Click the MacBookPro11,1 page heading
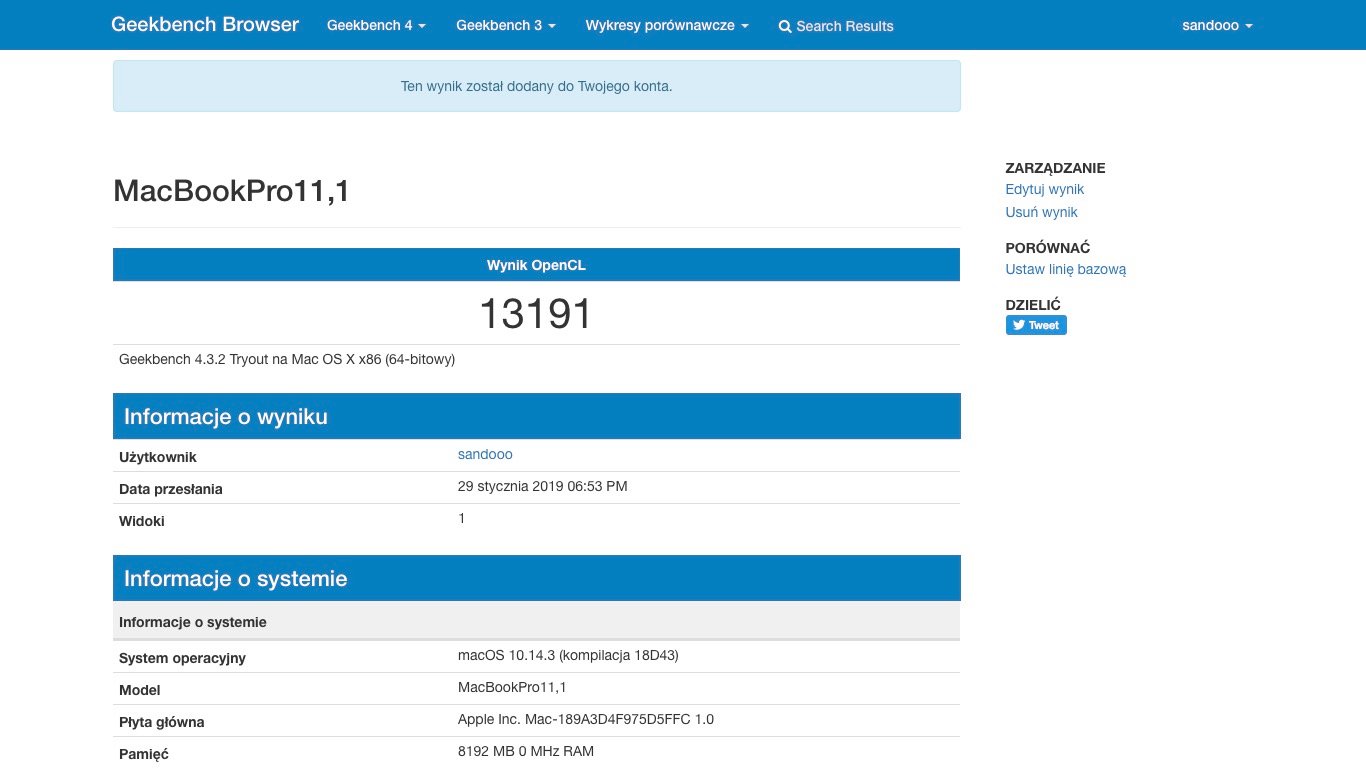The height and width of the screenshot is (768, 1366). pos(232,191)
